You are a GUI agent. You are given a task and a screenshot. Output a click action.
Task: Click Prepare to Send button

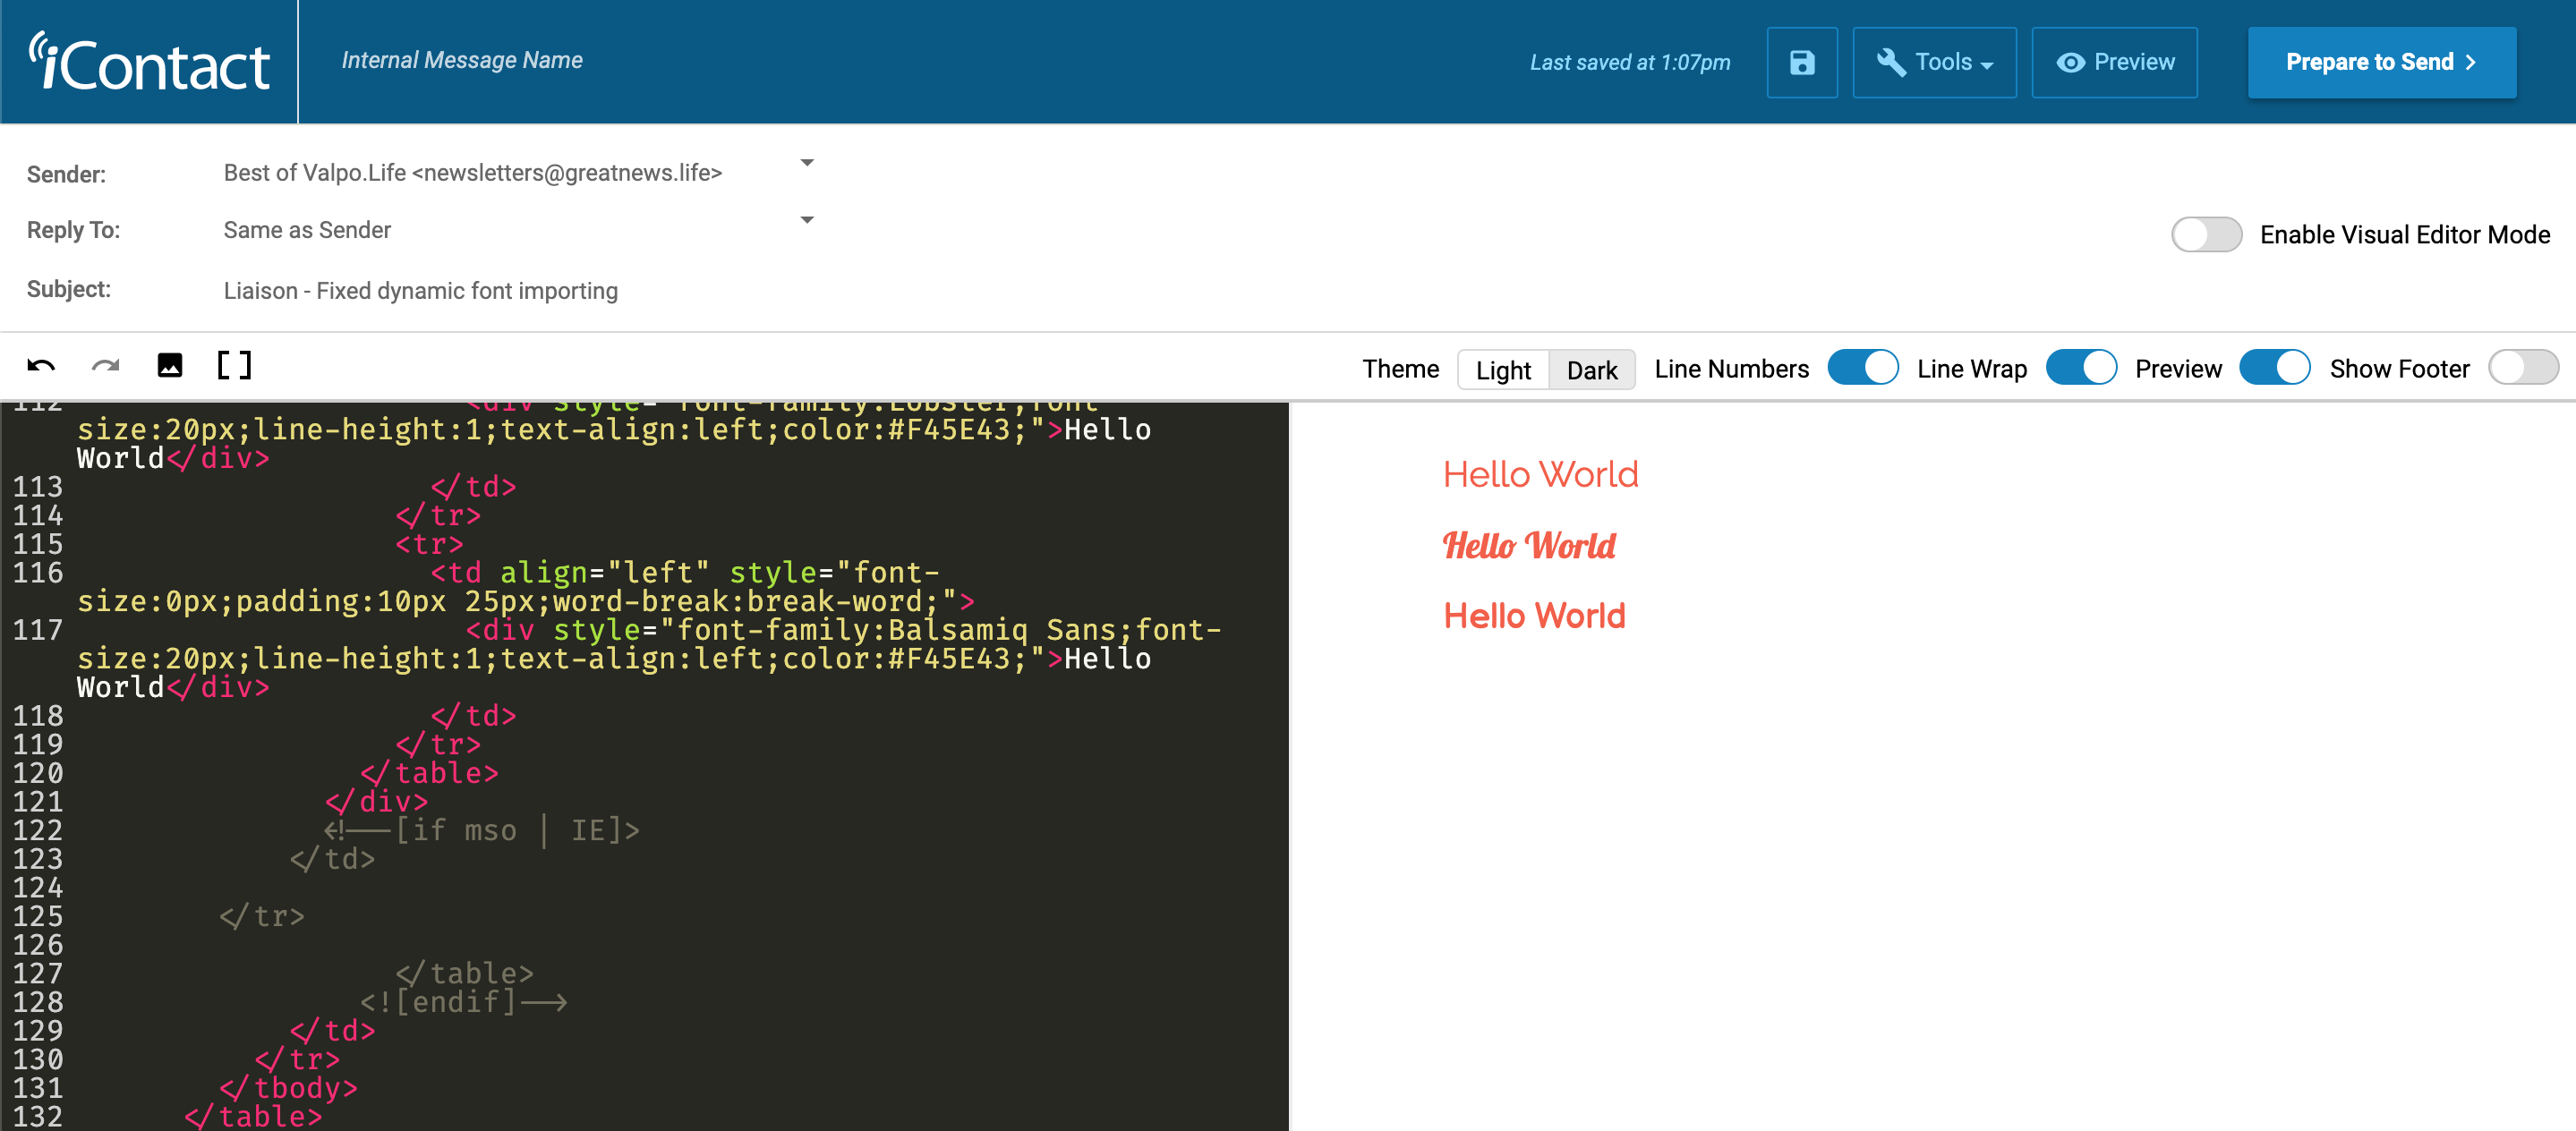pos(2381,63)
